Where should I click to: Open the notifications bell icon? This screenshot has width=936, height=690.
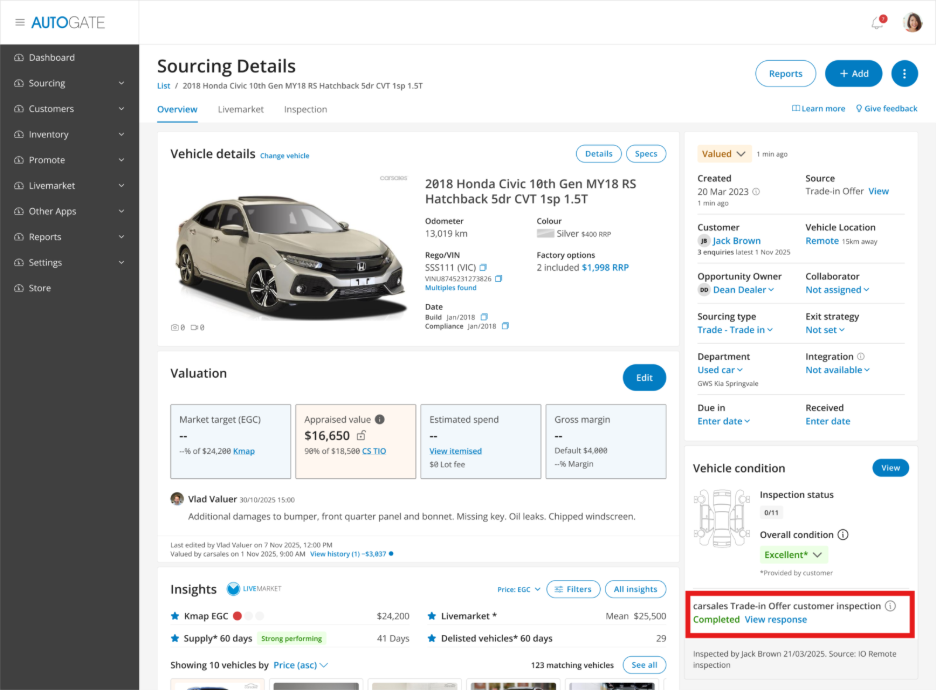click(x=878, y=22)
